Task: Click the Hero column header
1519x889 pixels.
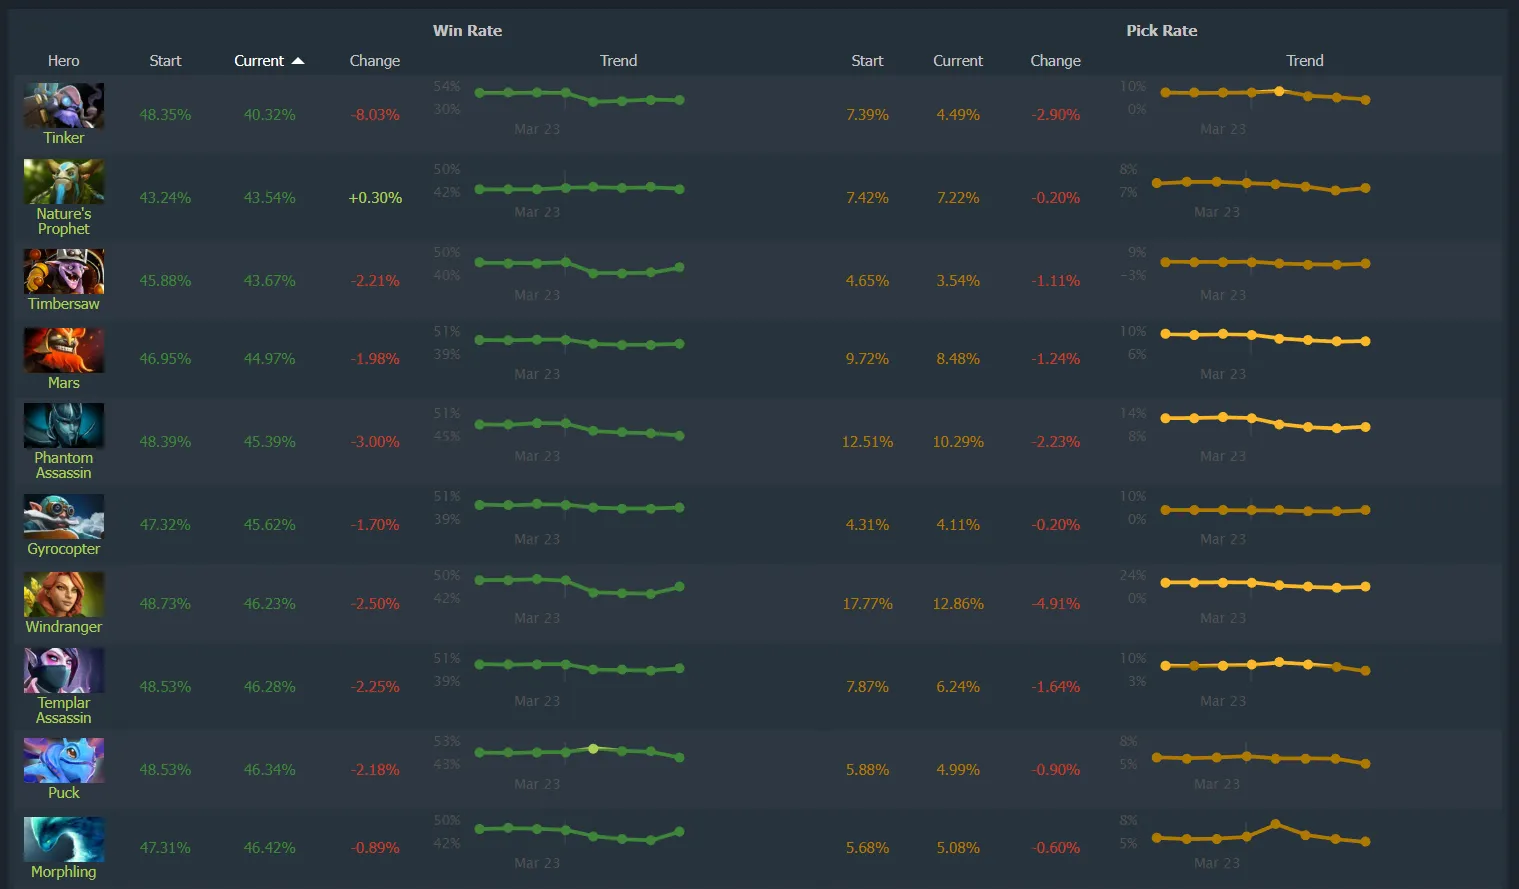Action: 63,60
